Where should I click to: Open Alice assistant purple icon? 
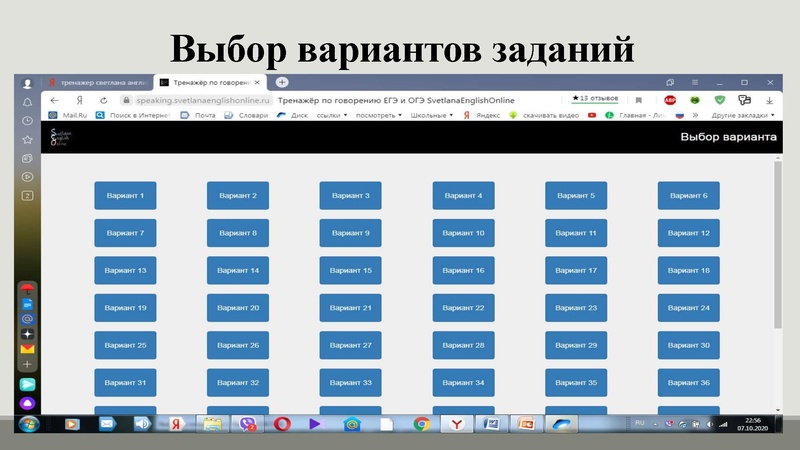coord(28,403)
